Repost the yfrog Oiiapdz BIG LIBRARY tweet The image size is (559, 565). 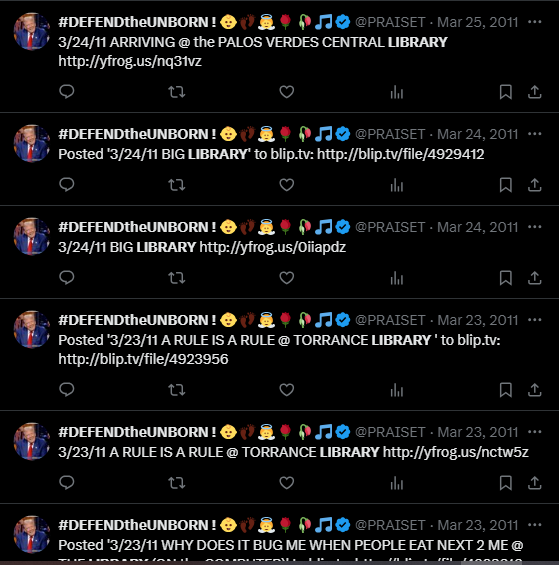[177, 278]
